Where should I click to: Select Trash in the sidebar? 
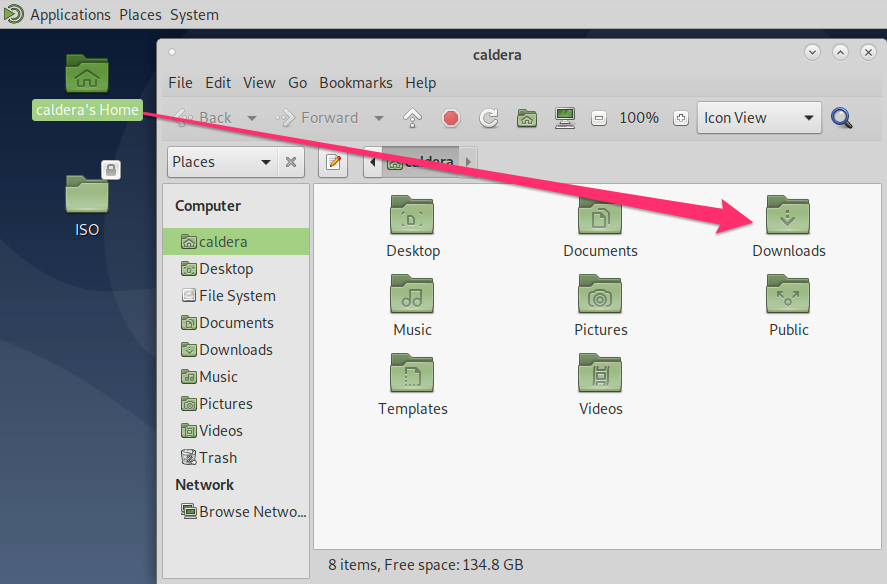[217, 457]
